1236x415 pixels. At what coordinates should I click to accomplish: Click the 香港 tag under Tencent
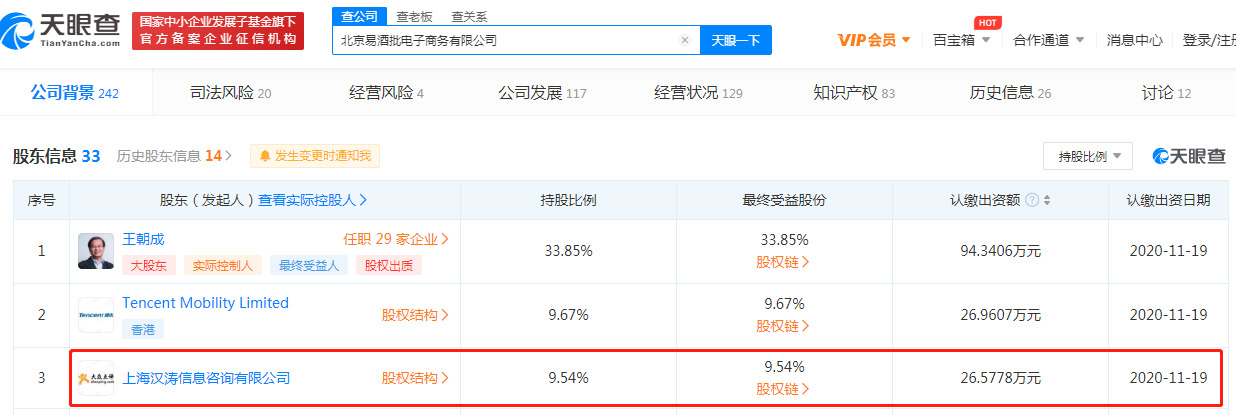143,328
